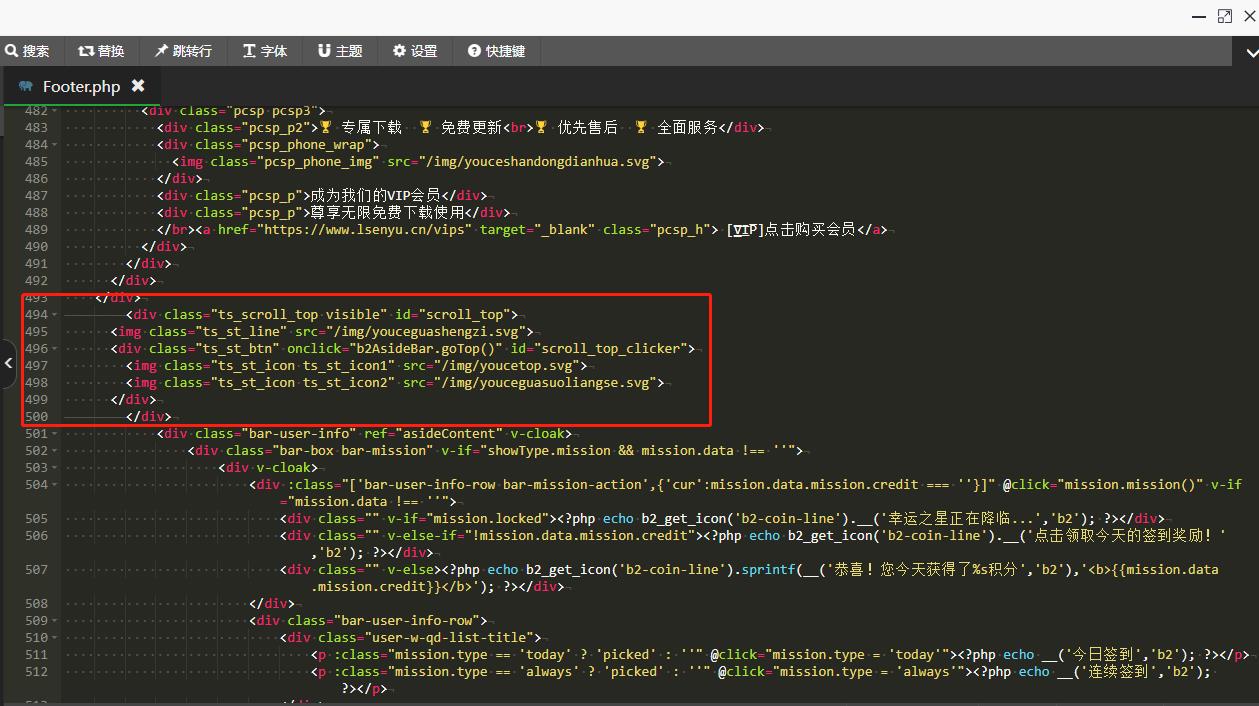Show the 快捷键 keyboard shortcuts
This screenshot has width=1259, height=706.
click(496, 51)
